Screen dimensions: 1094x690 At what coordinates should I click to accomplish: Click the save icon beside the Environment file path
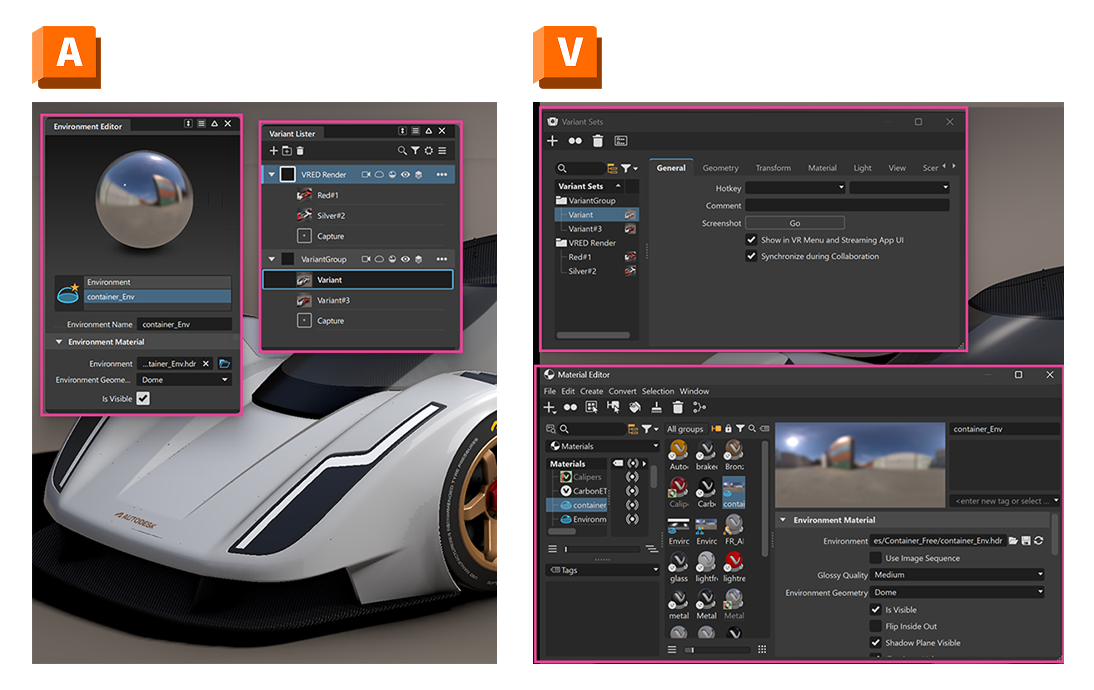click(1026, 541)
